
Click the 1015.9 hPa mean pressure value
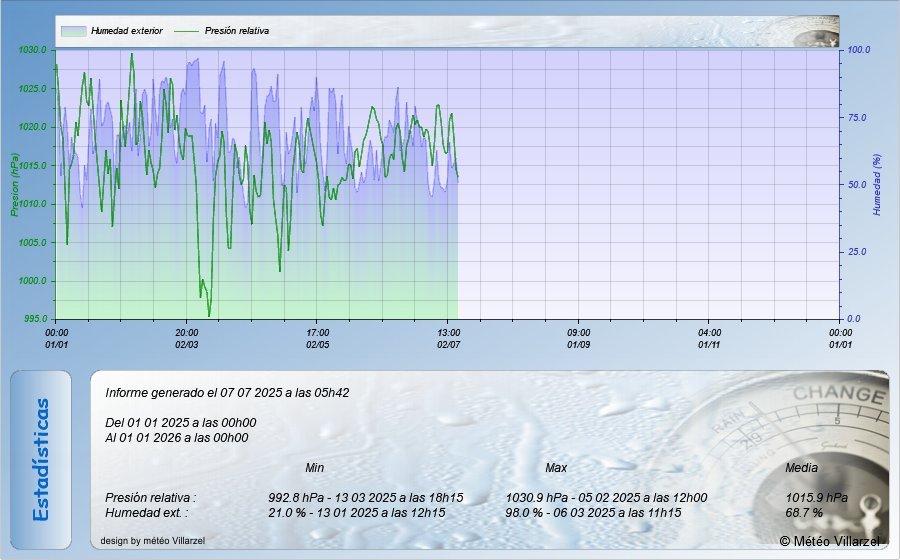817,497
